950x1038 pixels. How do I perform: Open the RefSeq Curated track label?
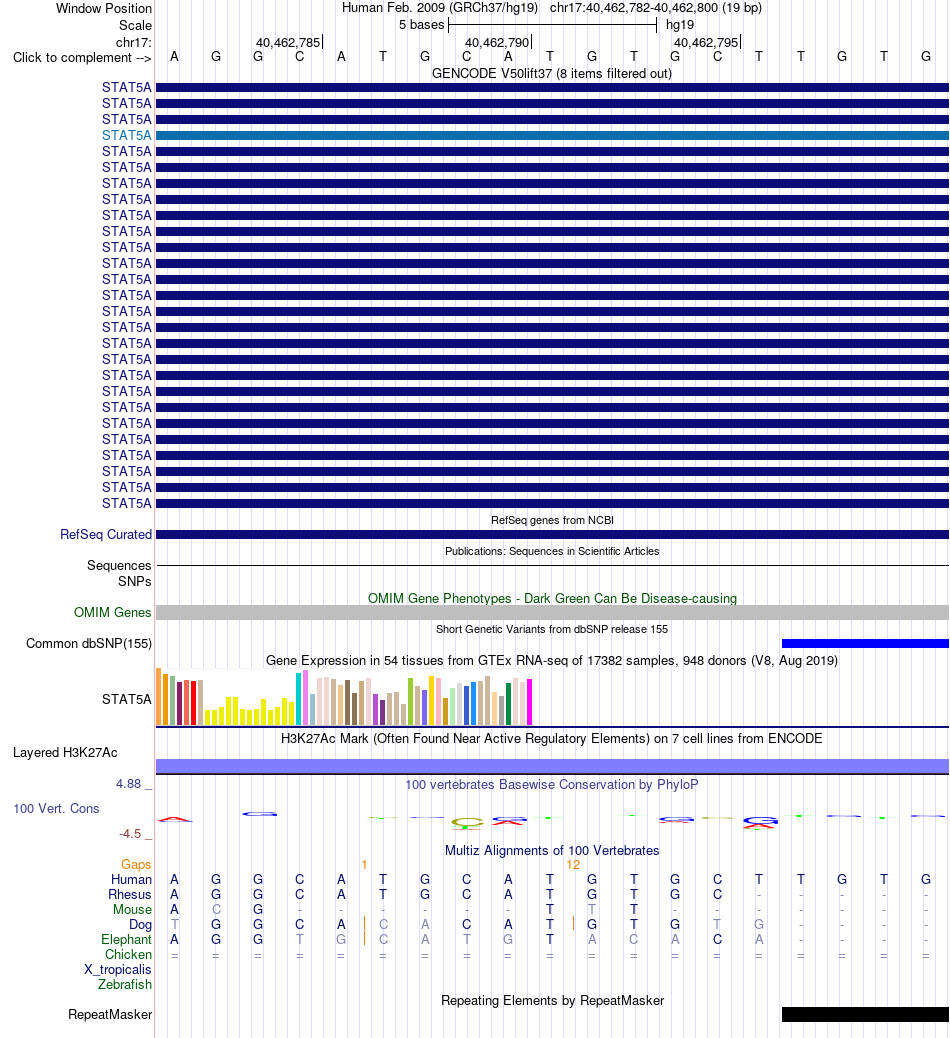106,534
